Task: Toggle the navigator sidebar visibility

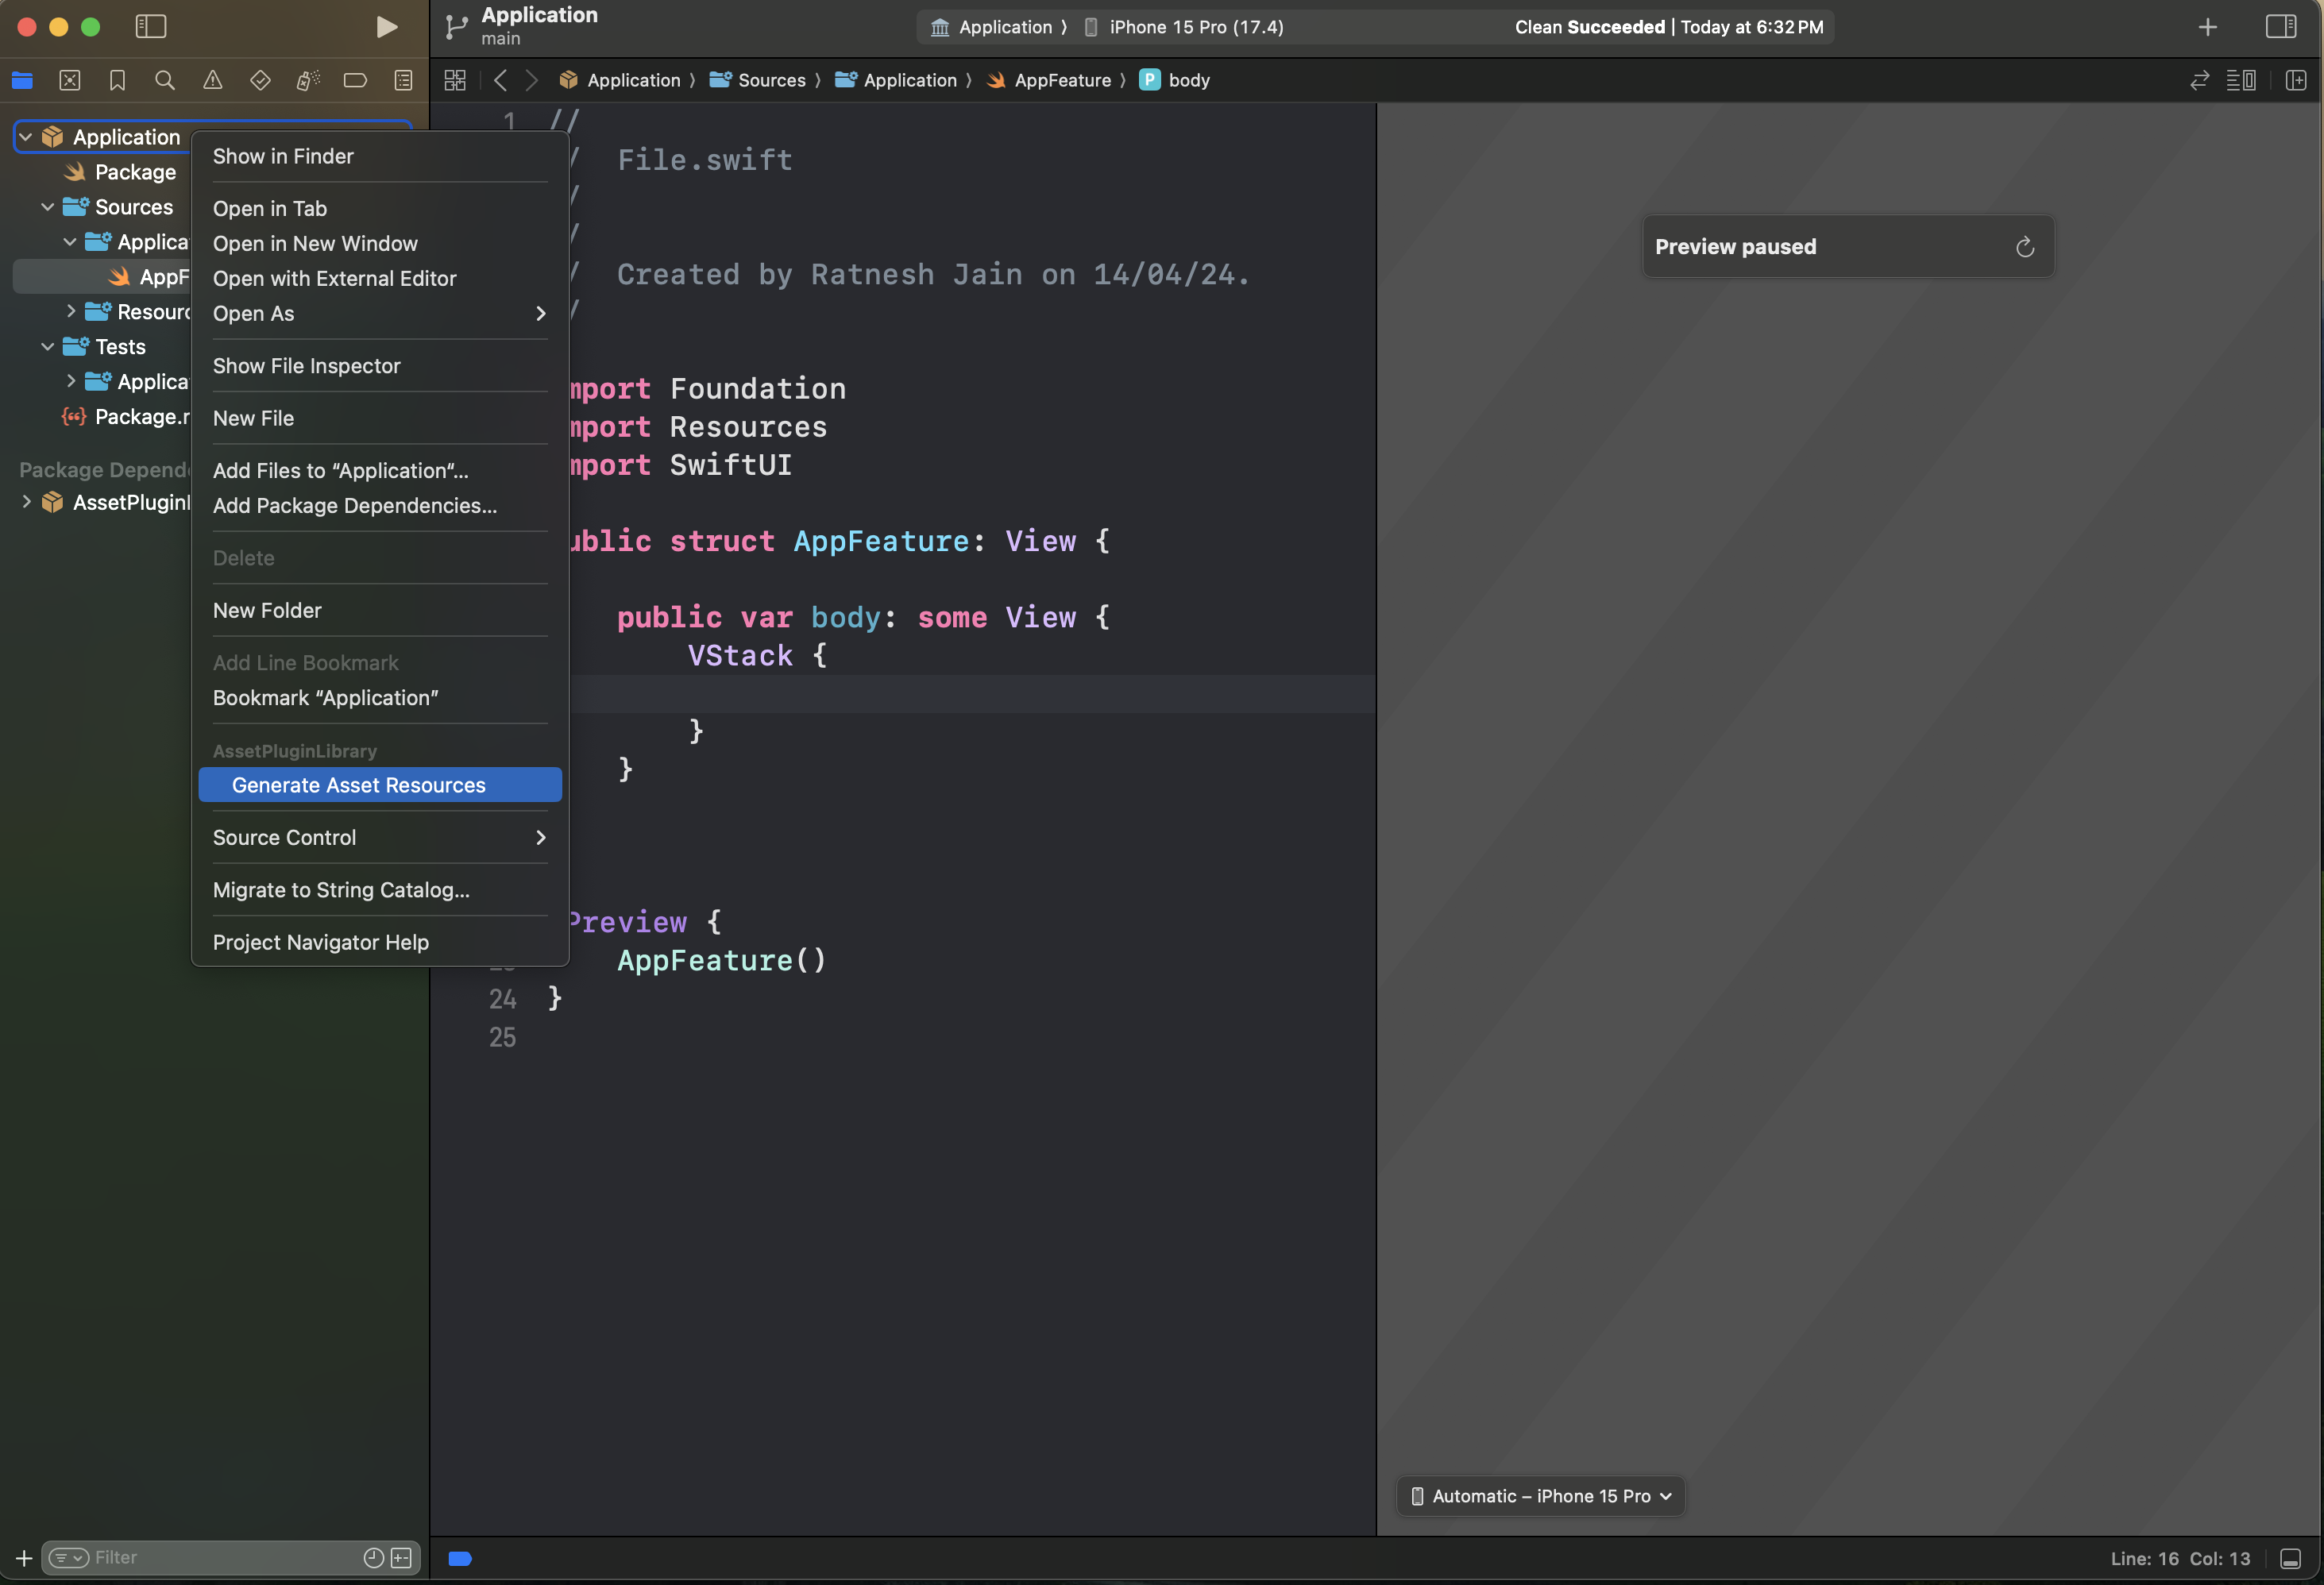Action: point(150,27)
